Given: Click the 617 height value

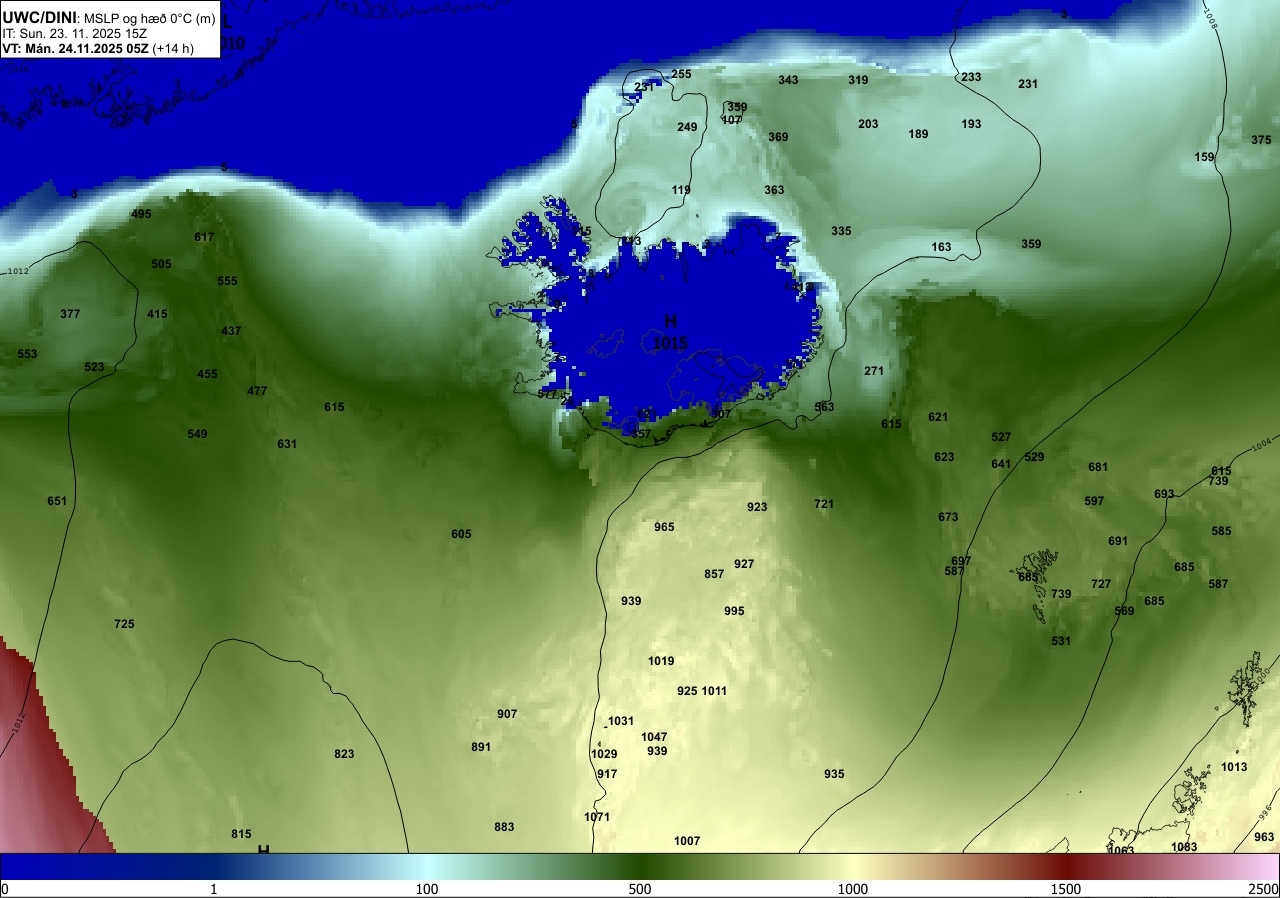Looking at the screenshot, I should [204, 237].
